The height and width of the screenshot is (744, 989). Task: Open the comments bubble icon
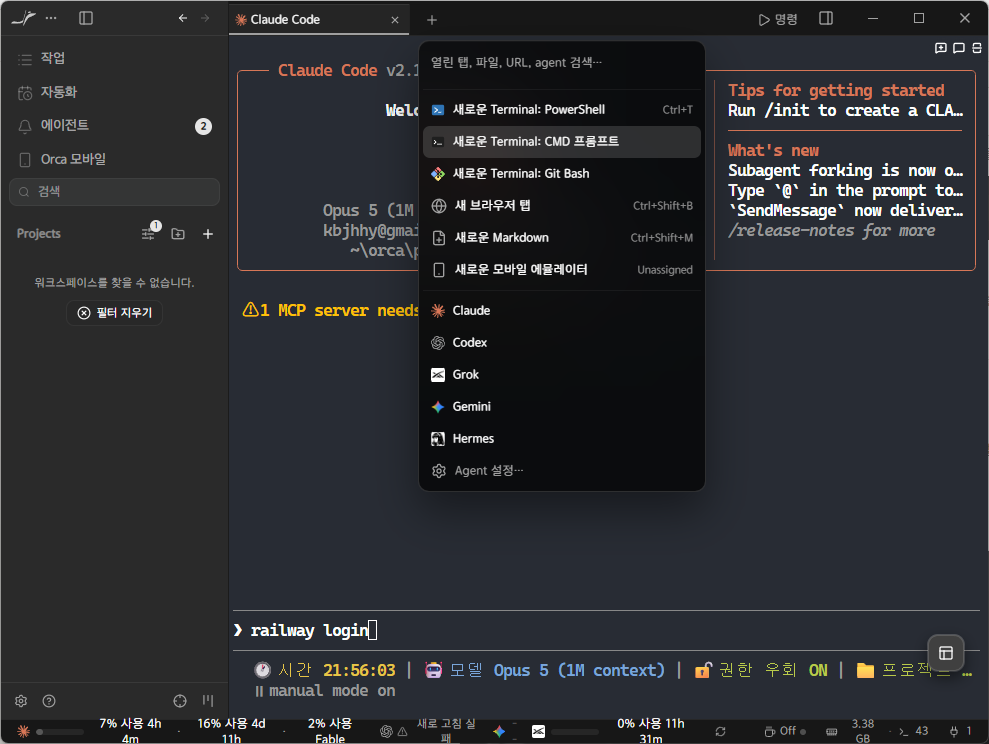click(x=959, y=48)
